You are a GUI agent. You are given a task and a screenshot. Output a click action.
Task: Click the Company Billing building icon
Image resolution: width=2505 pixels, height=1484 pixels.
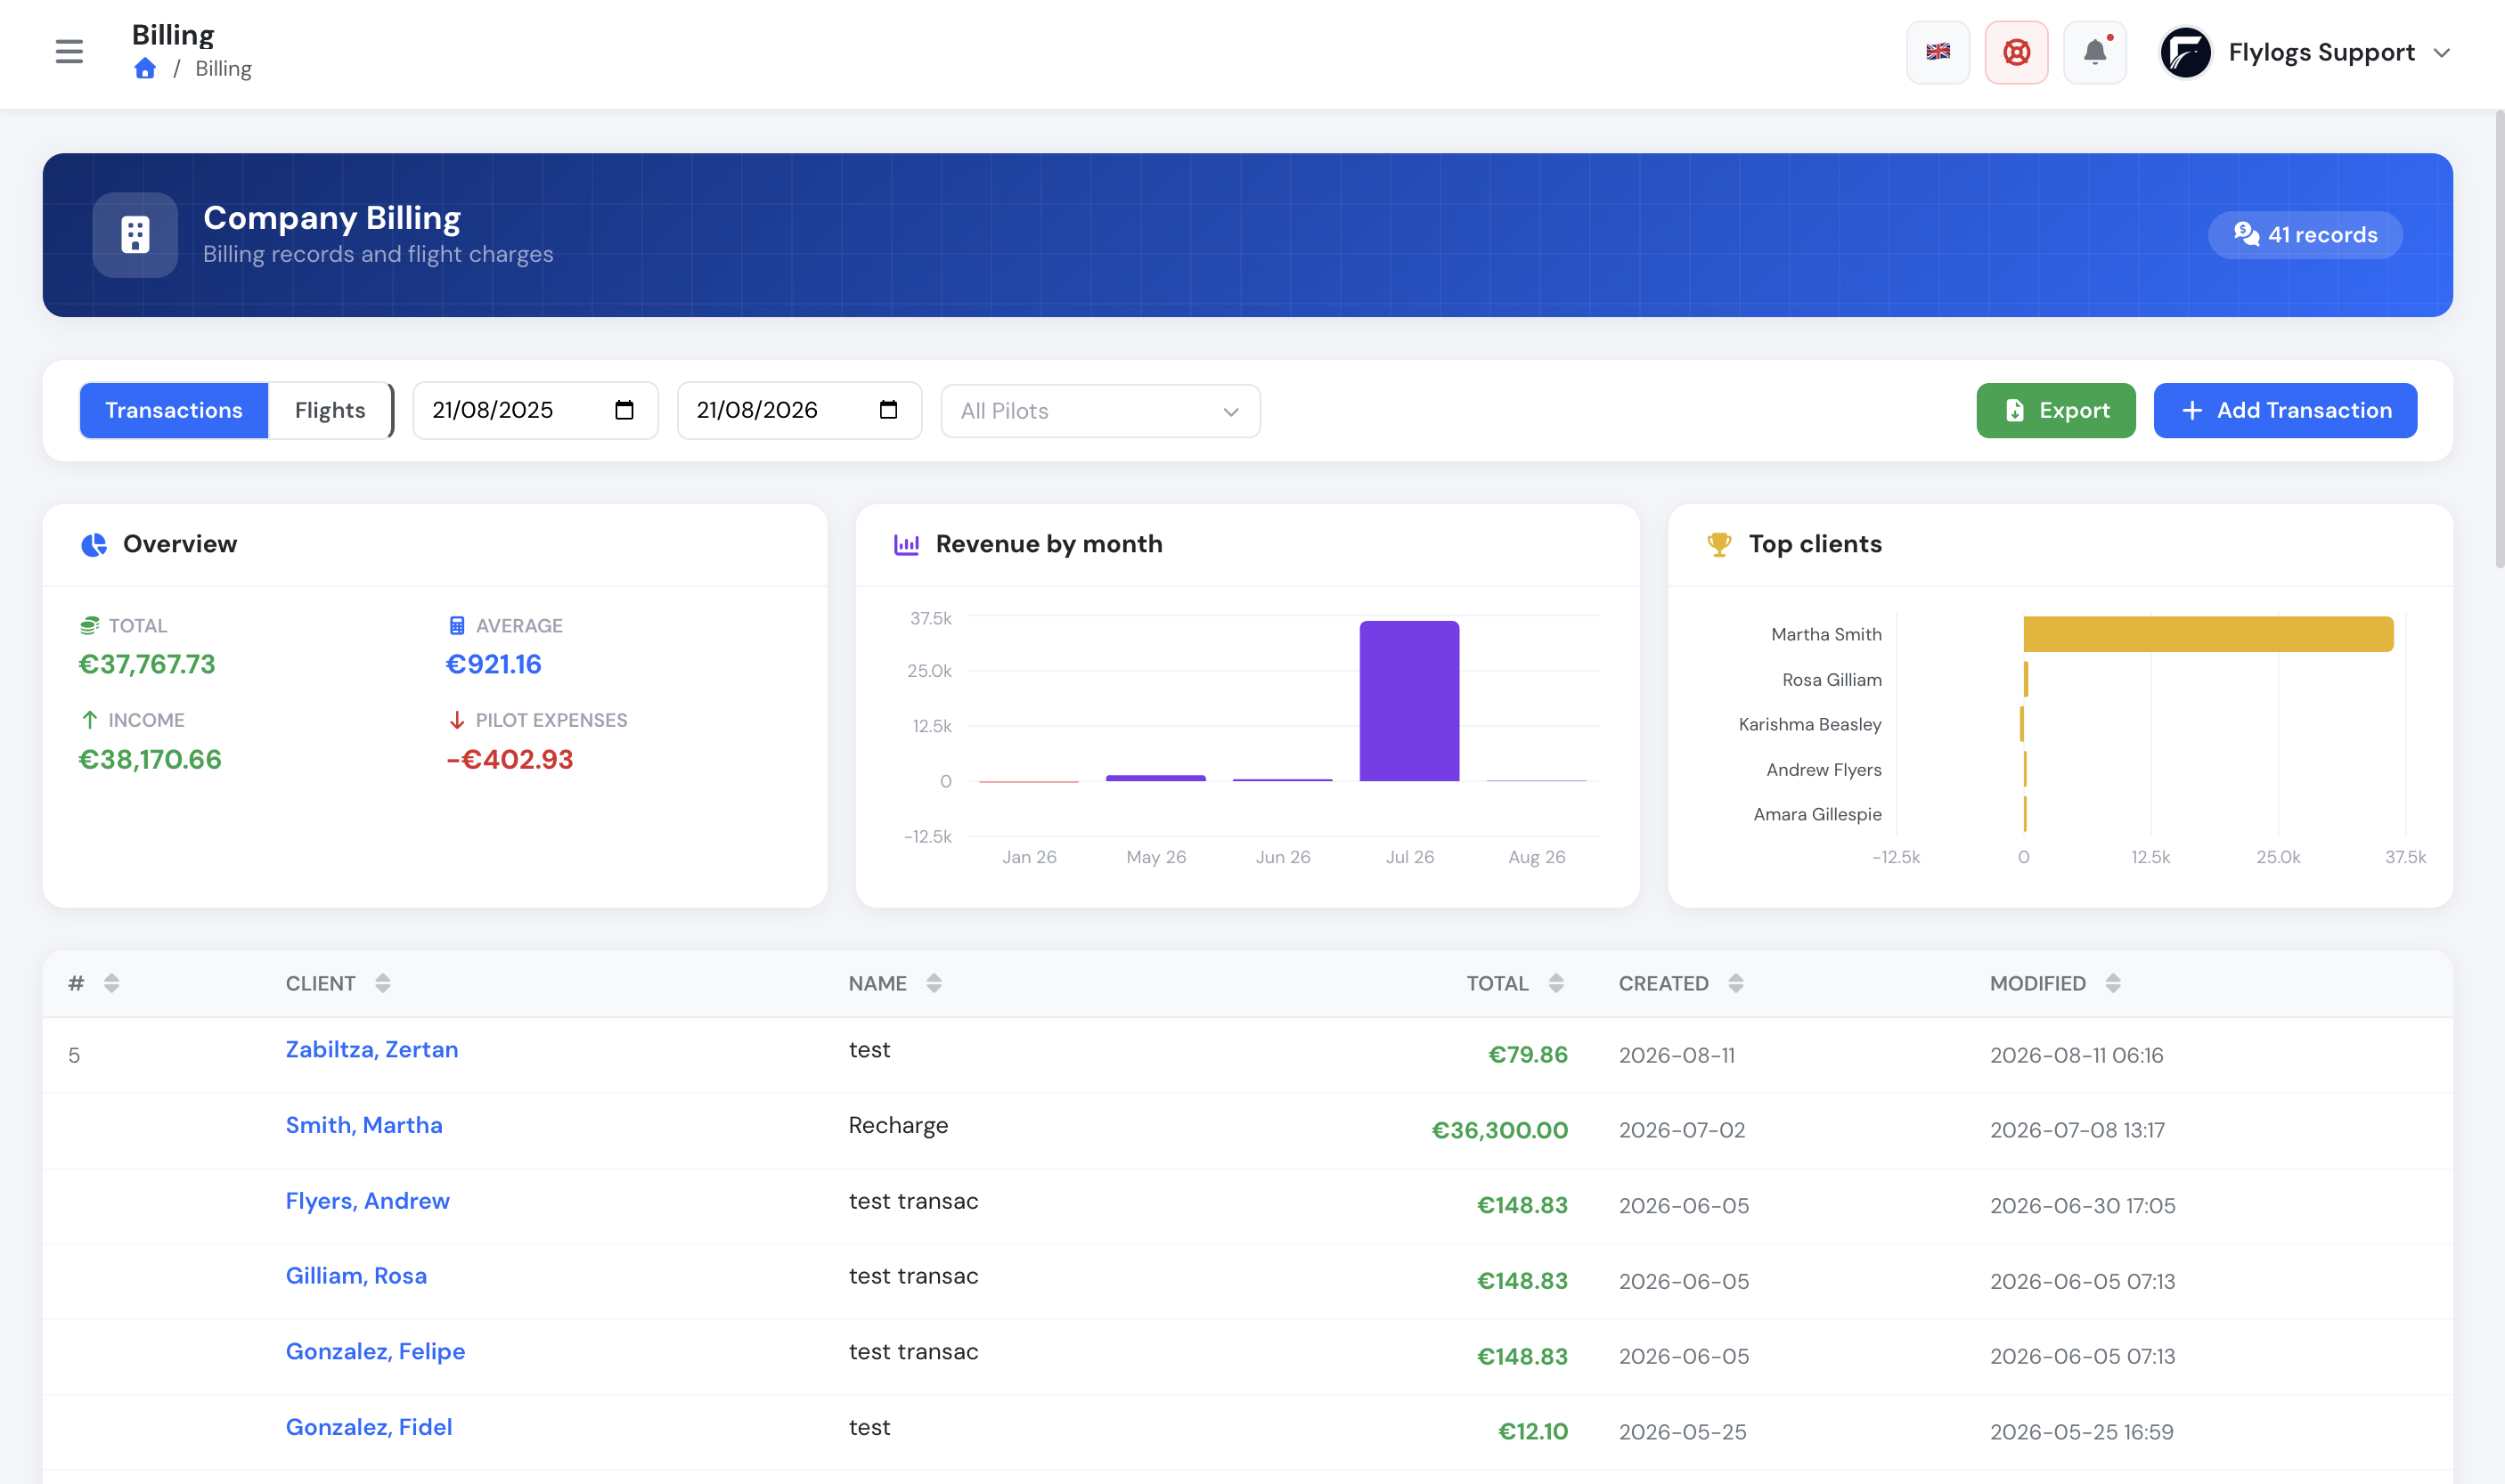coord(135,235)
